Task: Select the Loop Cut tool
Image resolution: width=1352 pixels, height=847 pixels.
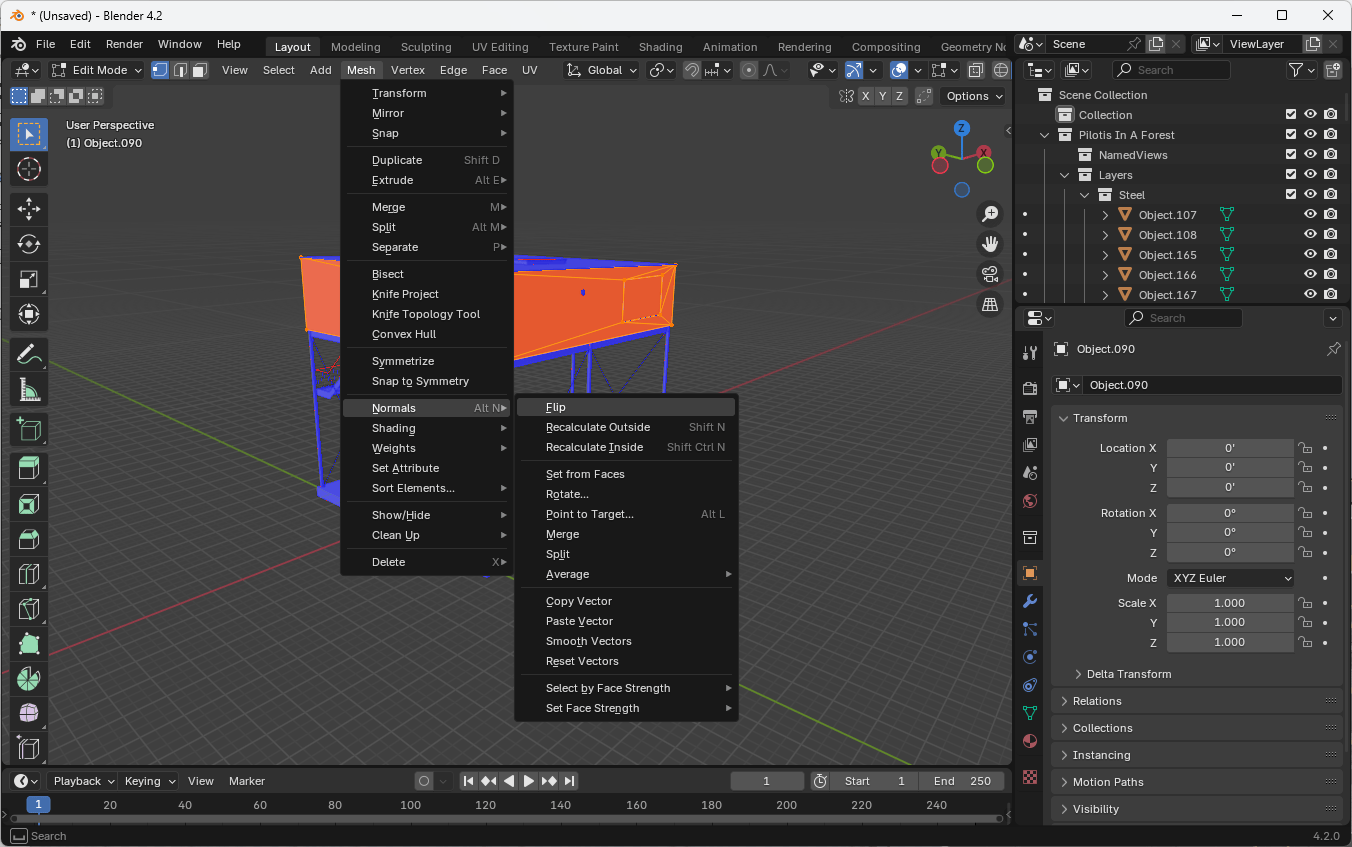Action: tap(29, 574)
